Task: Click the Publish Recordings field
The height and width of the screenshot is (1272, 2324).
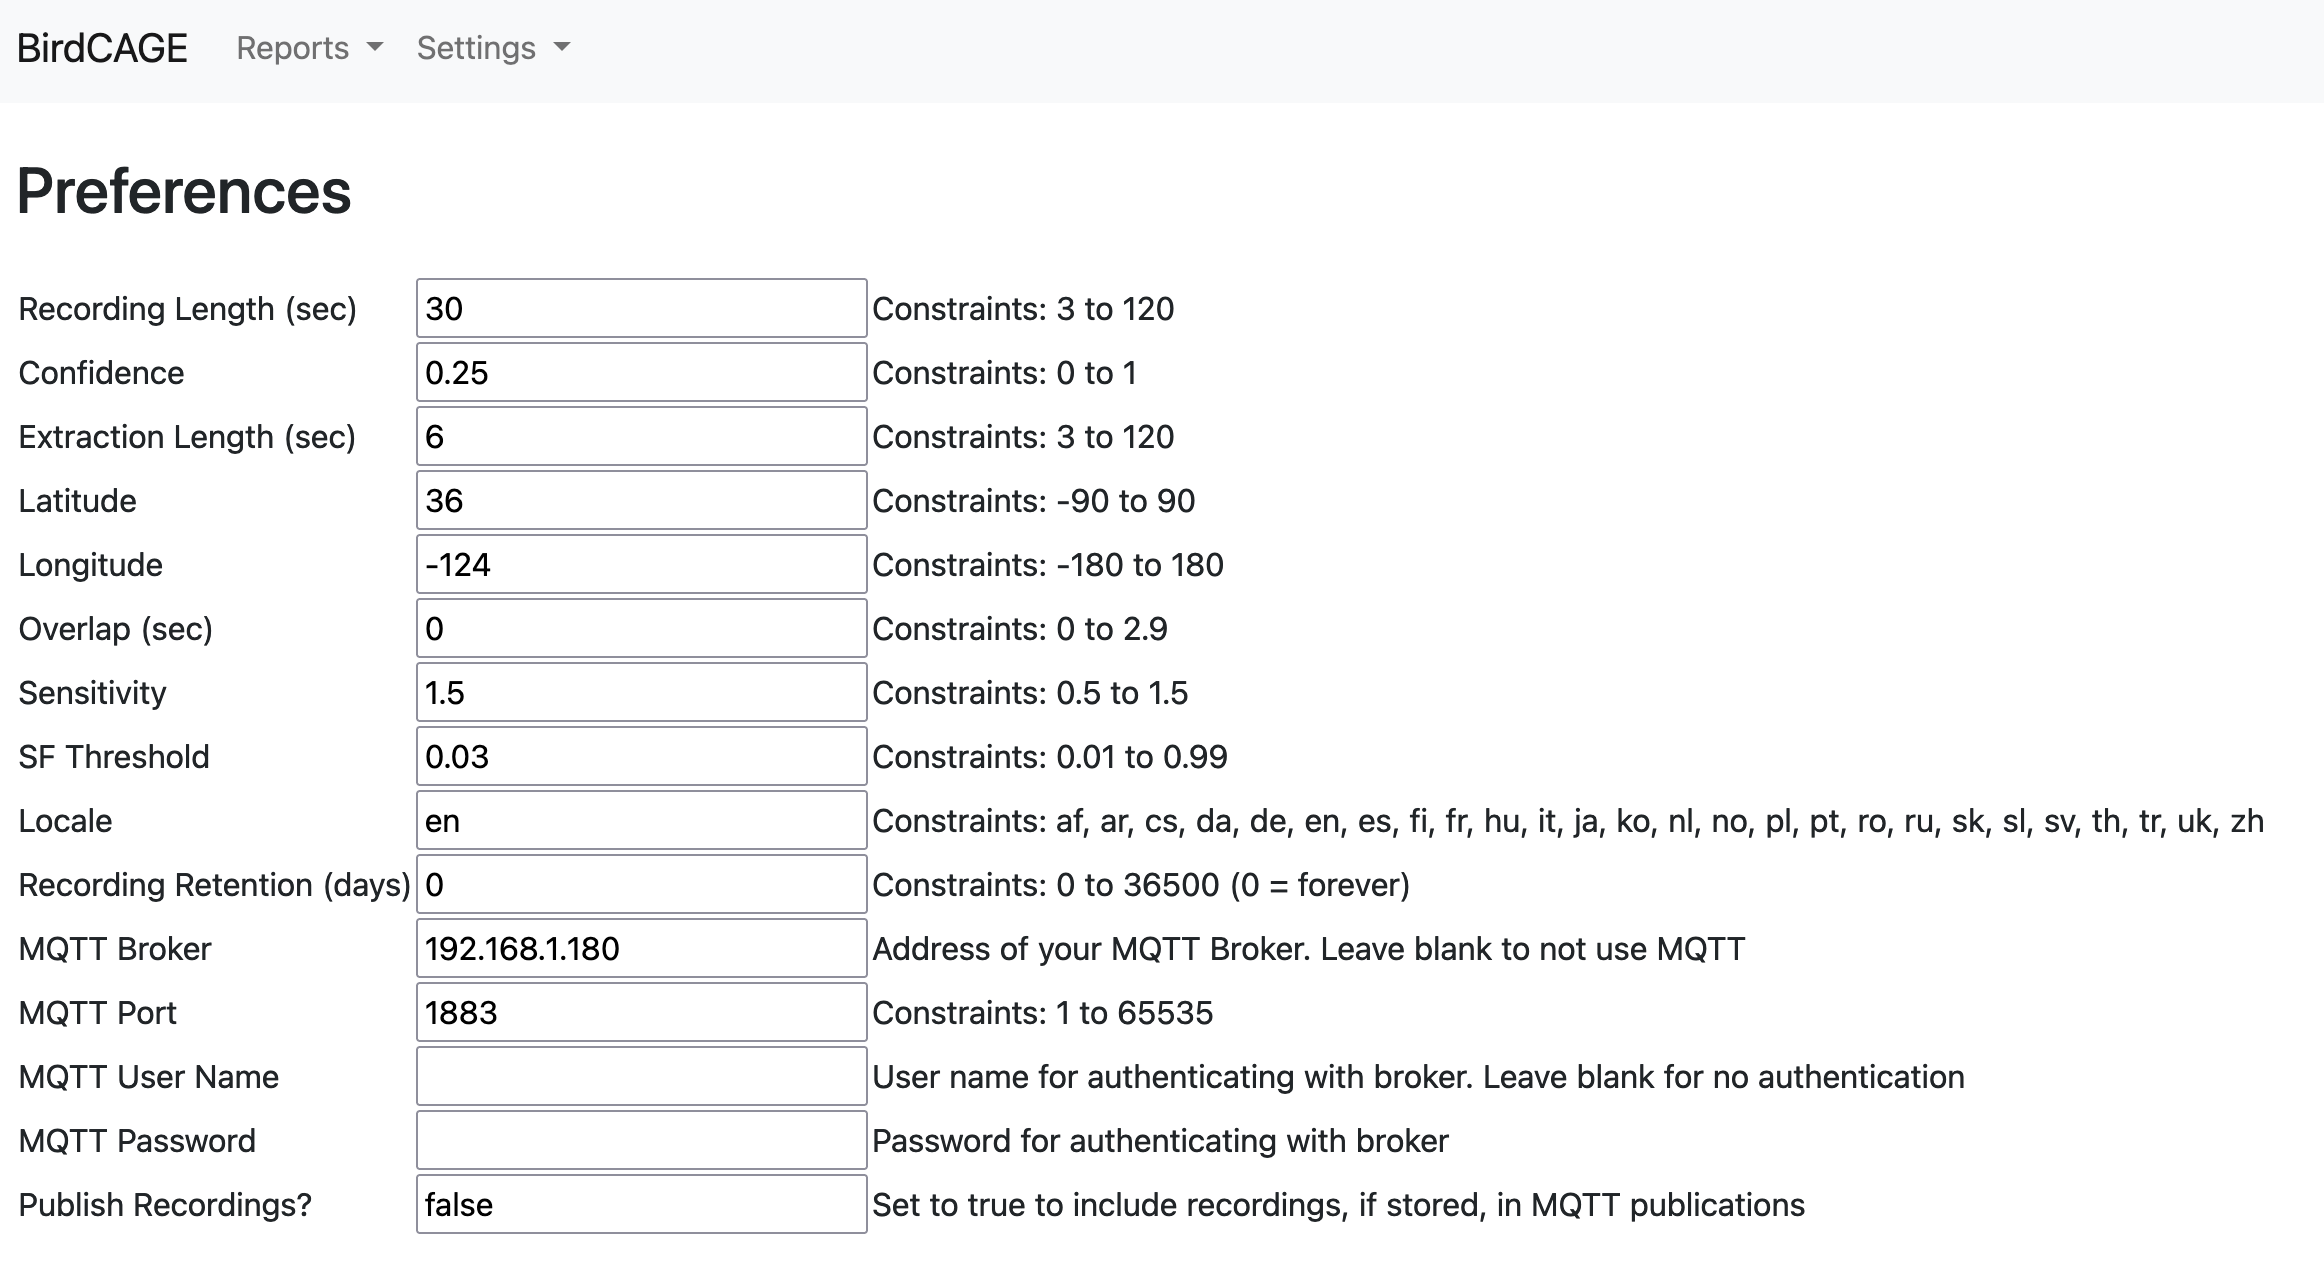Action: tap(641, 1204)
